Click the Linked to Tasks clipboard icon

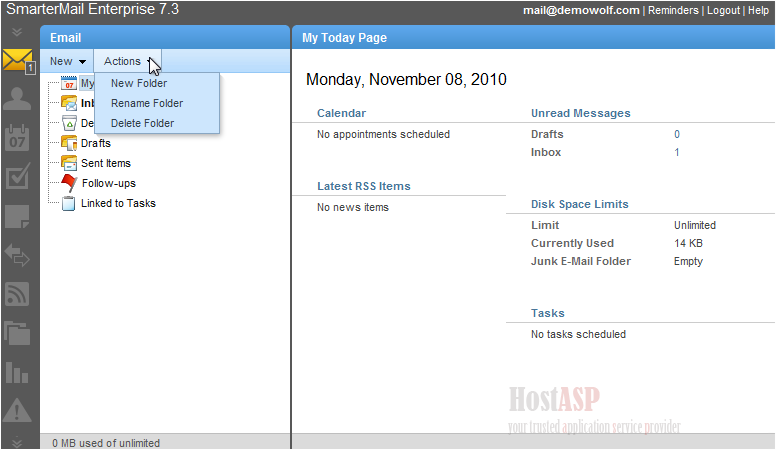click(69, 203)
